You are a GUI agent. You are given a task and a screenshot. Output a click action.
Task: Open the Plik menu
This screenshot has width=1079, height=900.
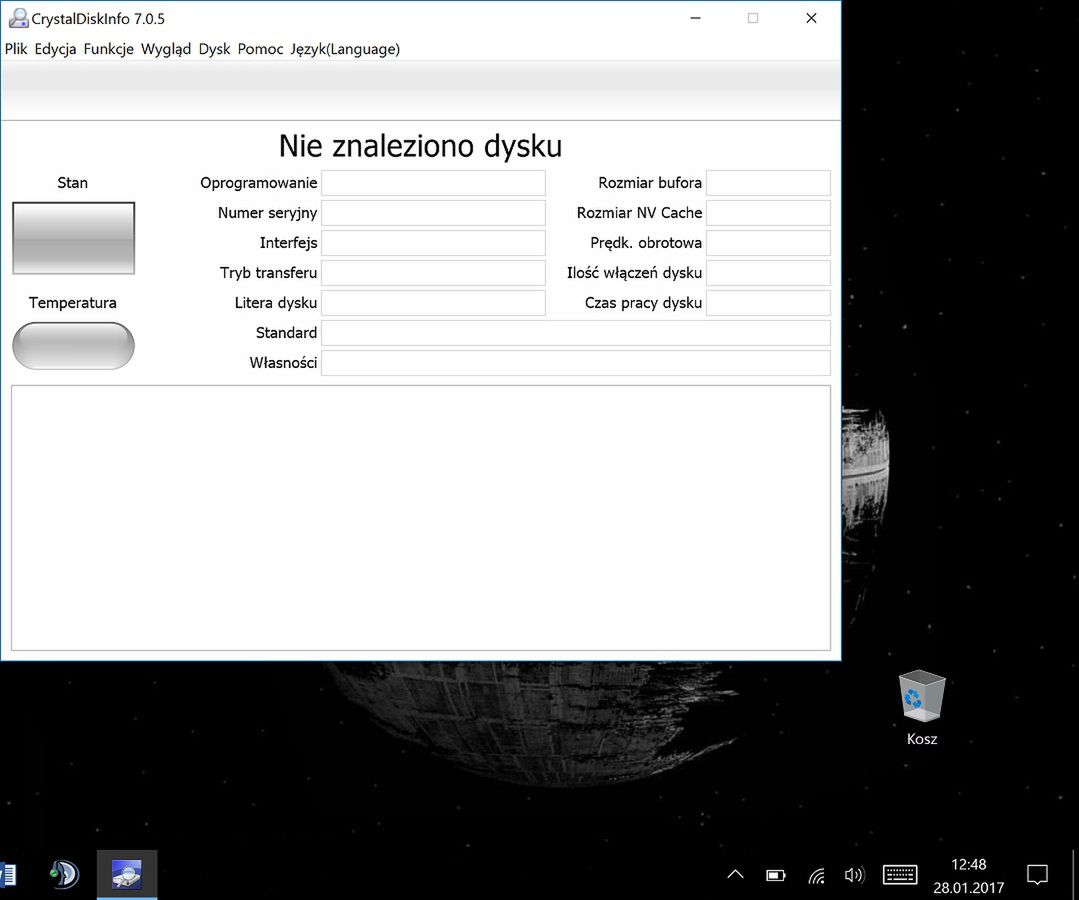click(16, 49)
